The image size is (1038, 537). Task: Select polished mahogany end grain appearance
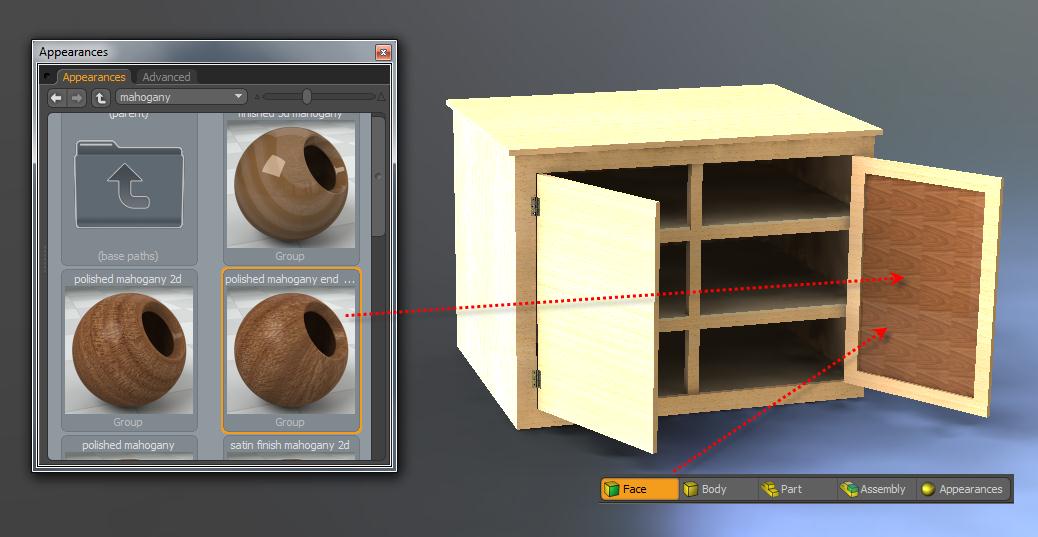291,350
